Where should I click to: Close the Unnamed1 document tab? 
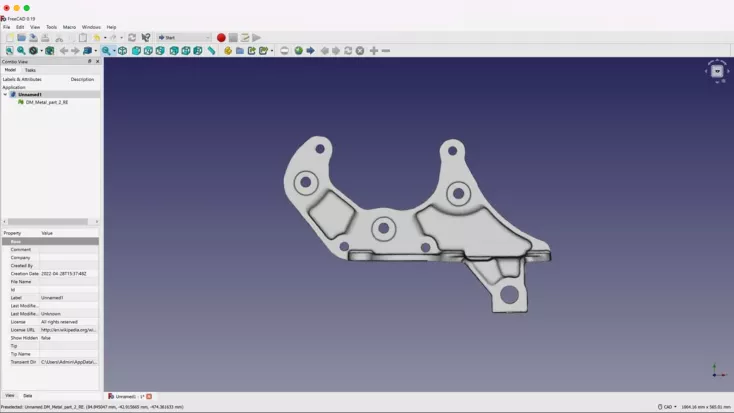click(149, 397)
